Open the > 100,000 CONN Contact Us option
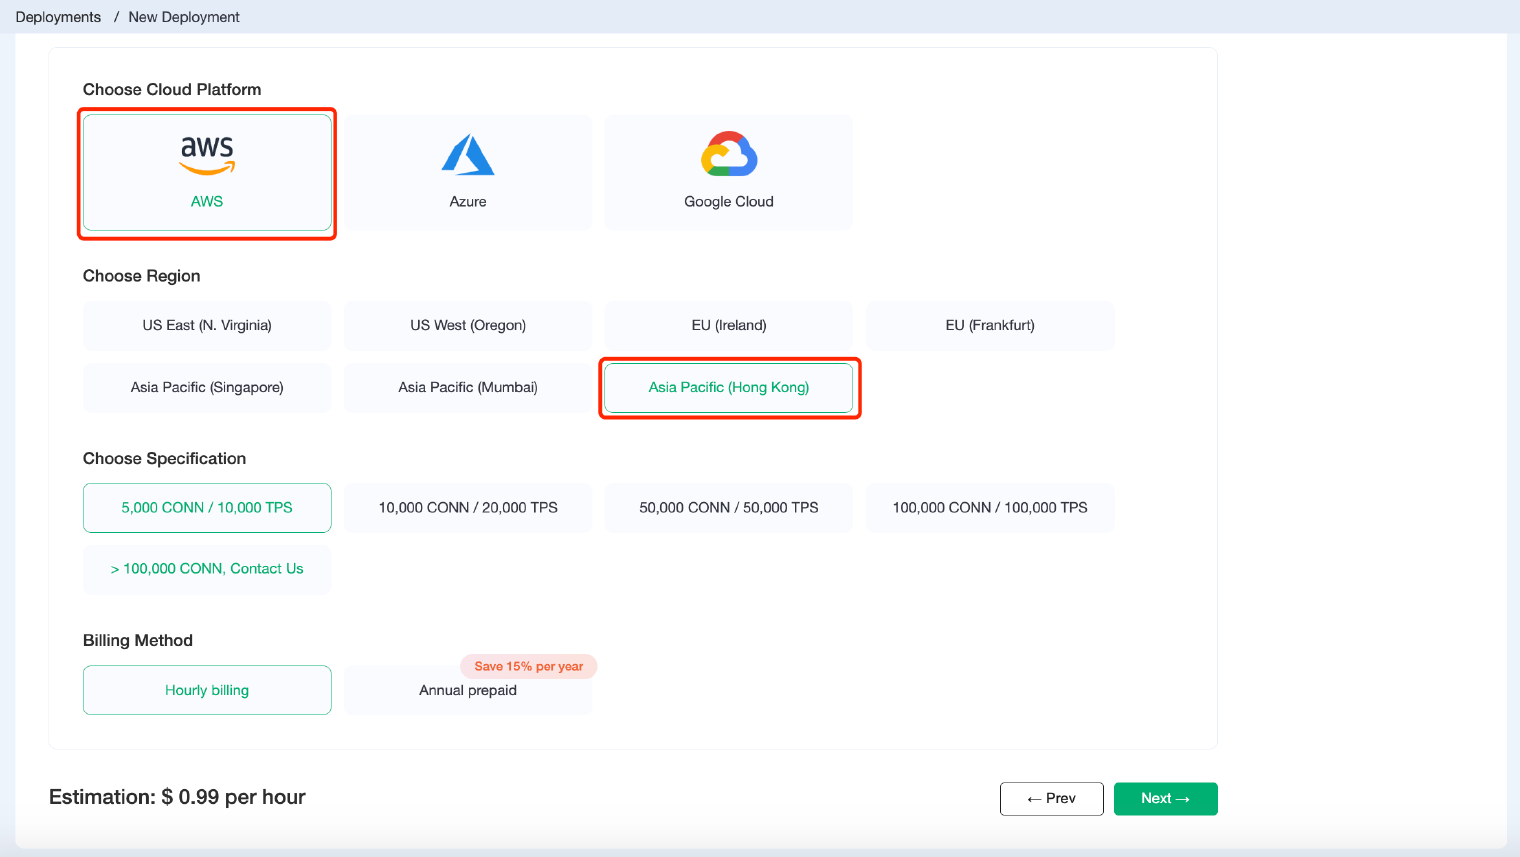 pos(207,569)
